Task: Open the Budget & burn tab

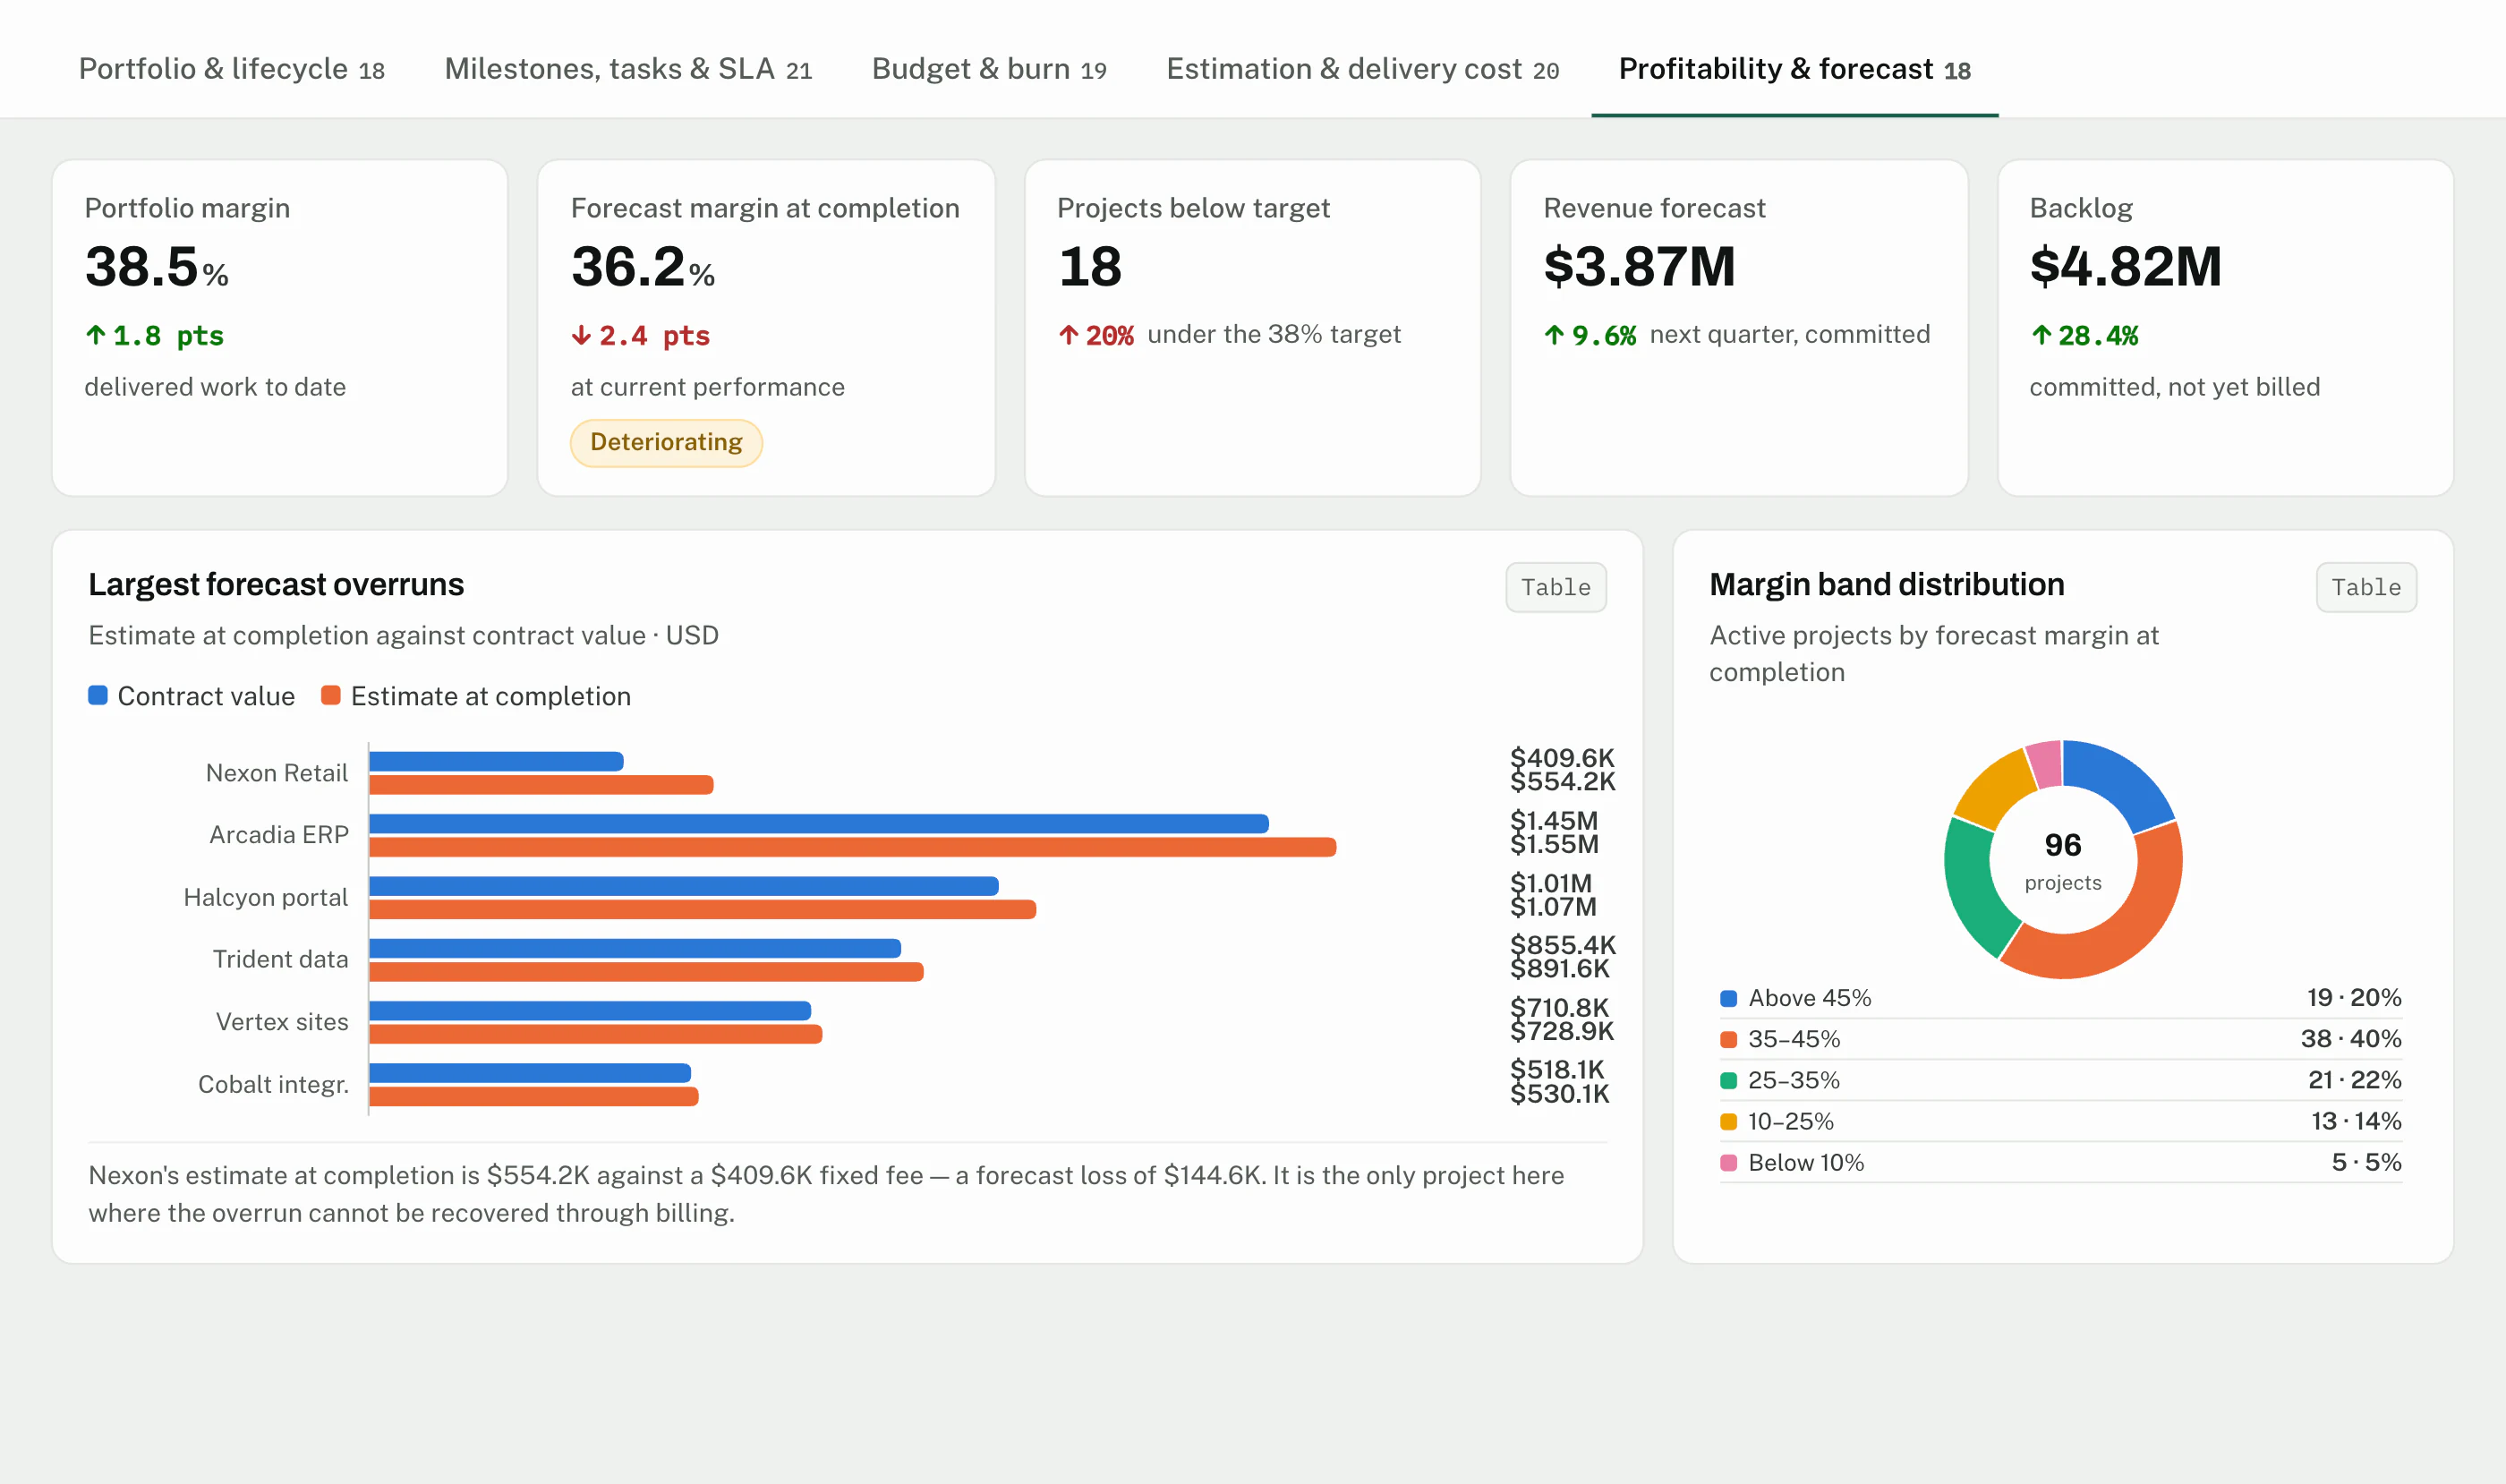Action: point(989,69)
